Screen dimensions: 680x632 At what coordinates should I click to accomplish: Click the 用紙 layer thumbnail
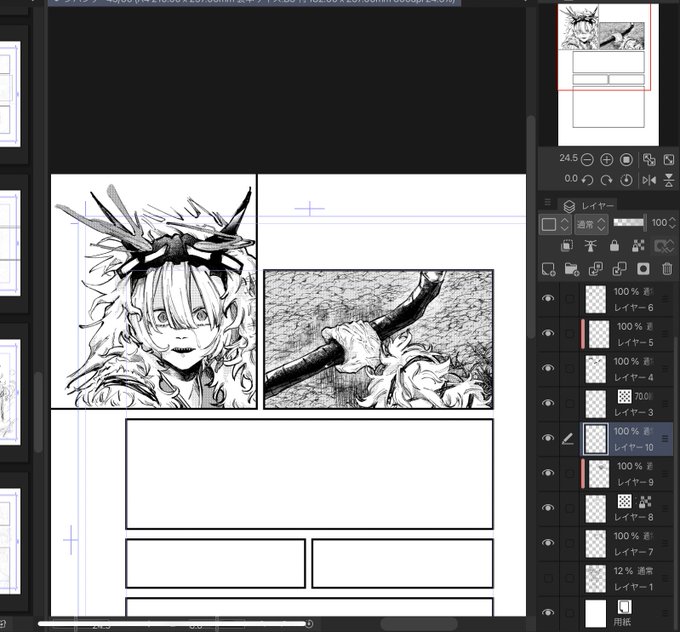(x=595, y=613)
